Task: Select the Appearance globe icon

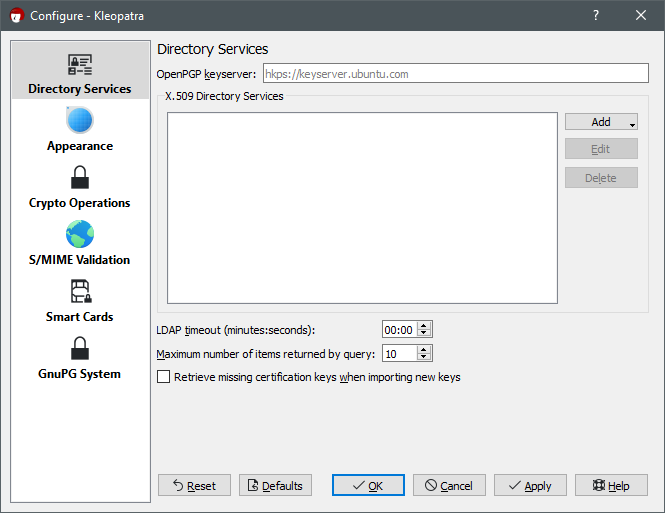Action: [x=80, y=120]
